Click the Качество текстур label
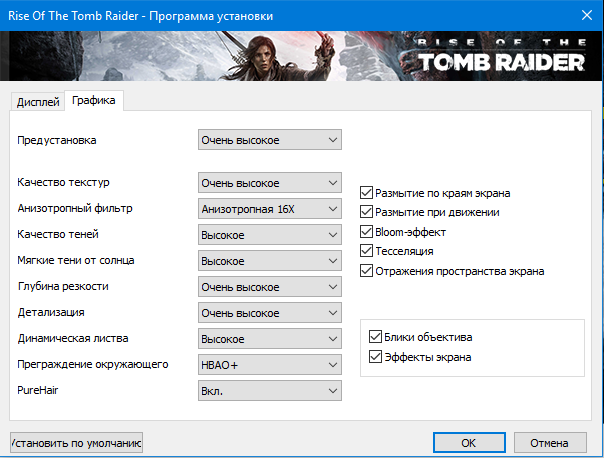 (x=63, y=182)
